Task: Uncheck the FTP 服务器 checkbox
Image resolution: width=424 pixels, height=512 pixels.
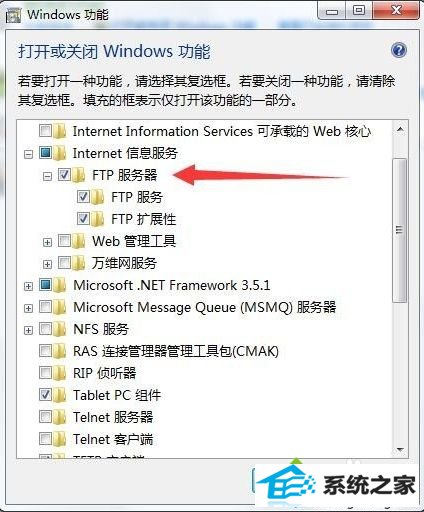Action: pyautogui.click(x=64, y=174)
